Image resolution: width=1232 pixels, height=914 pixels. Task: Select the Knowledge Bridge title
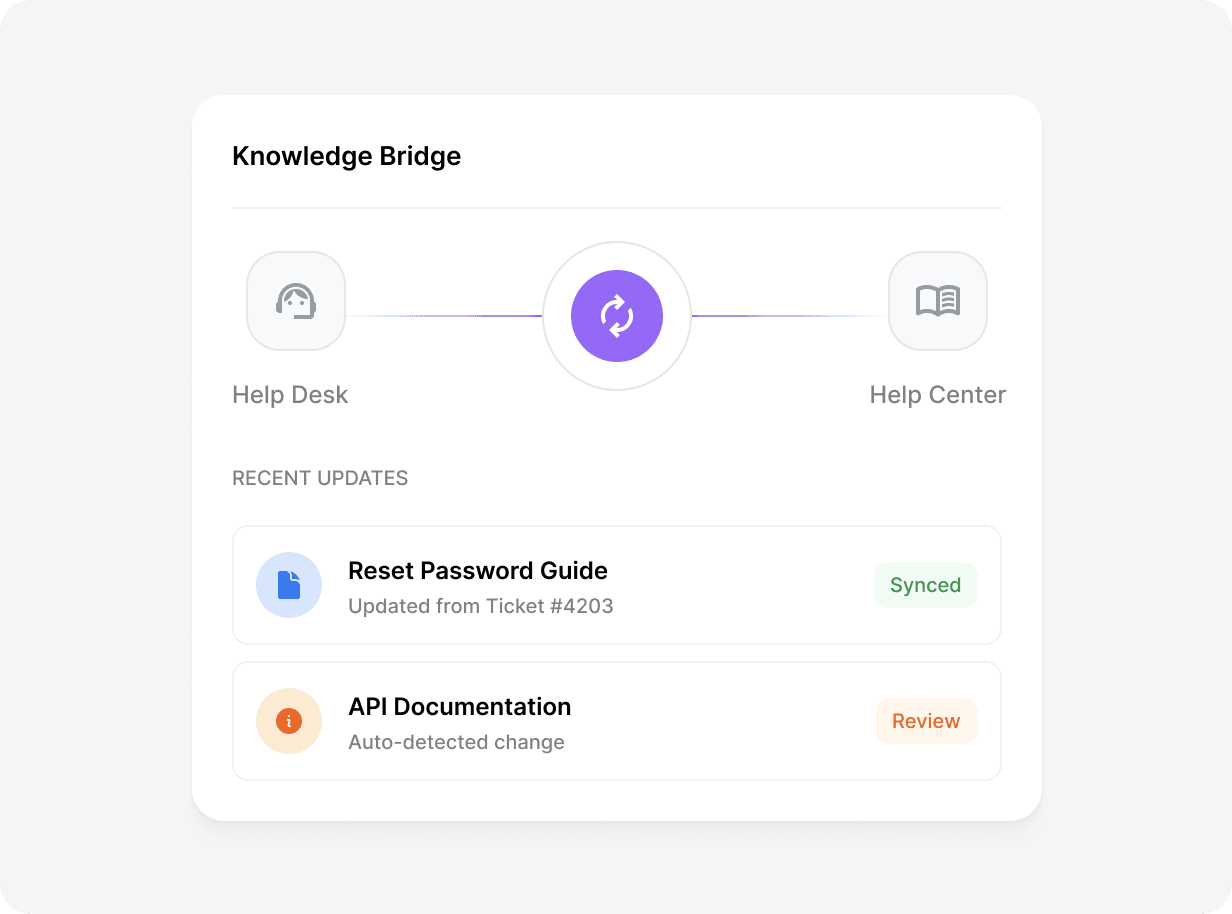click(346, 156)
